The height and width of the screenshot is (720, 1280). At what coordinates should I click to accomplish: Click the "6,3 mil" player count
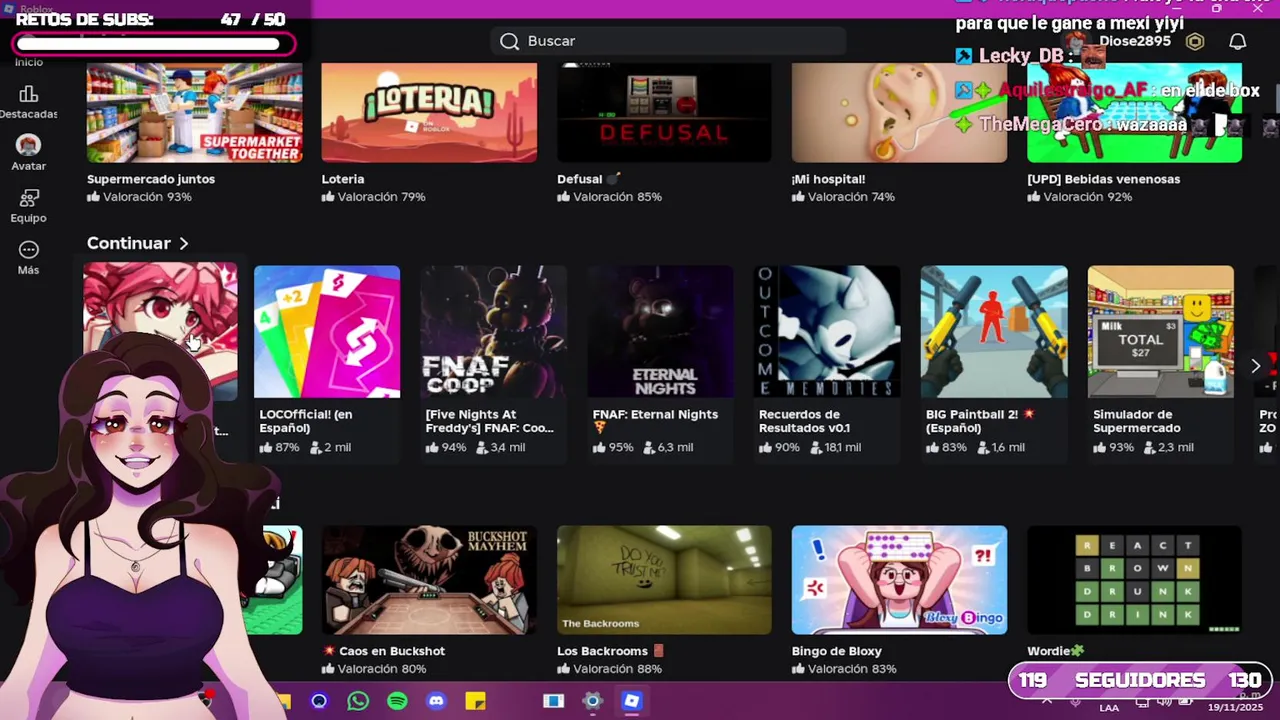click(668, 447)
